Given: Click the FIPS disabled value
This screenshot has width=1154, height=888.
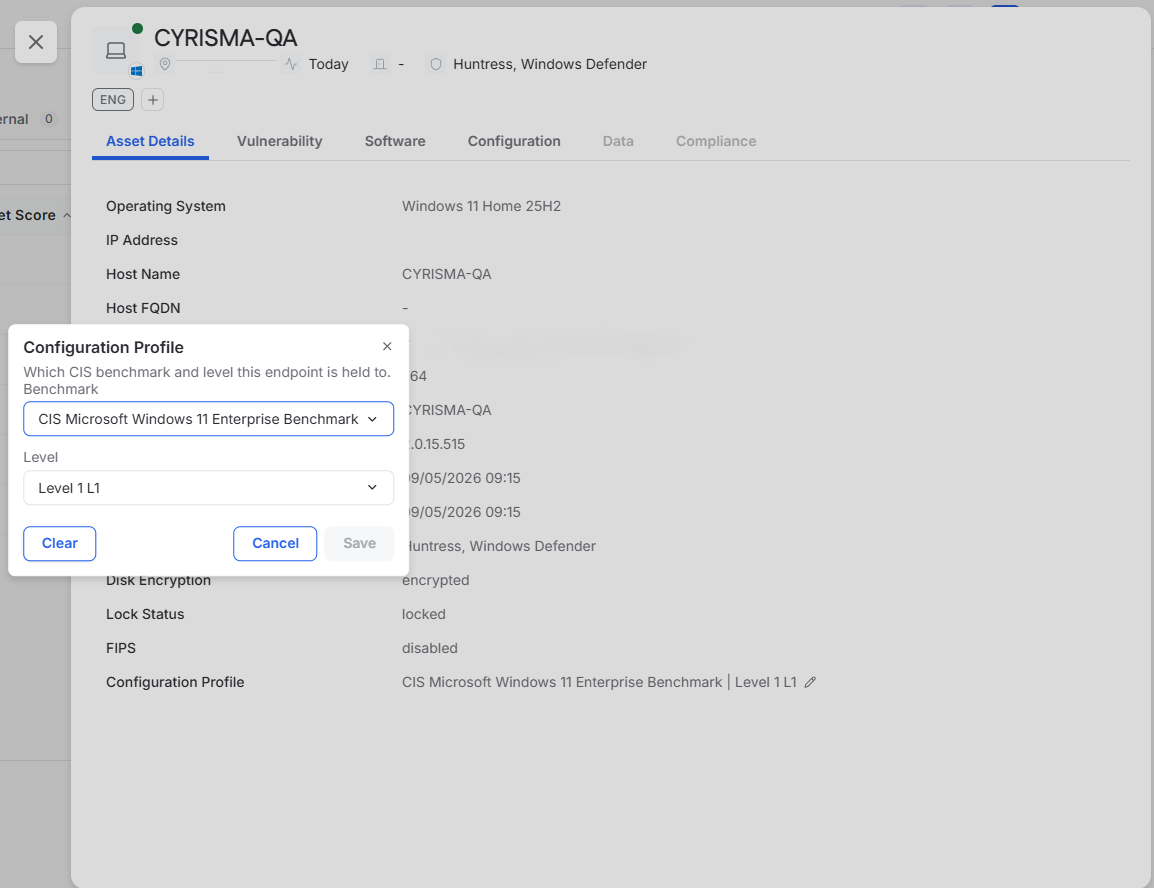Looking at the screenshot, I should pos(430,647).
